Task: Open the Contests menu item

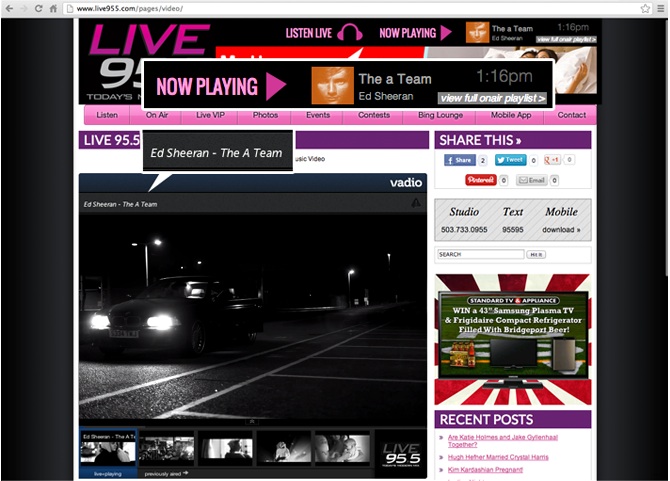Action: [x=374, y=115]
